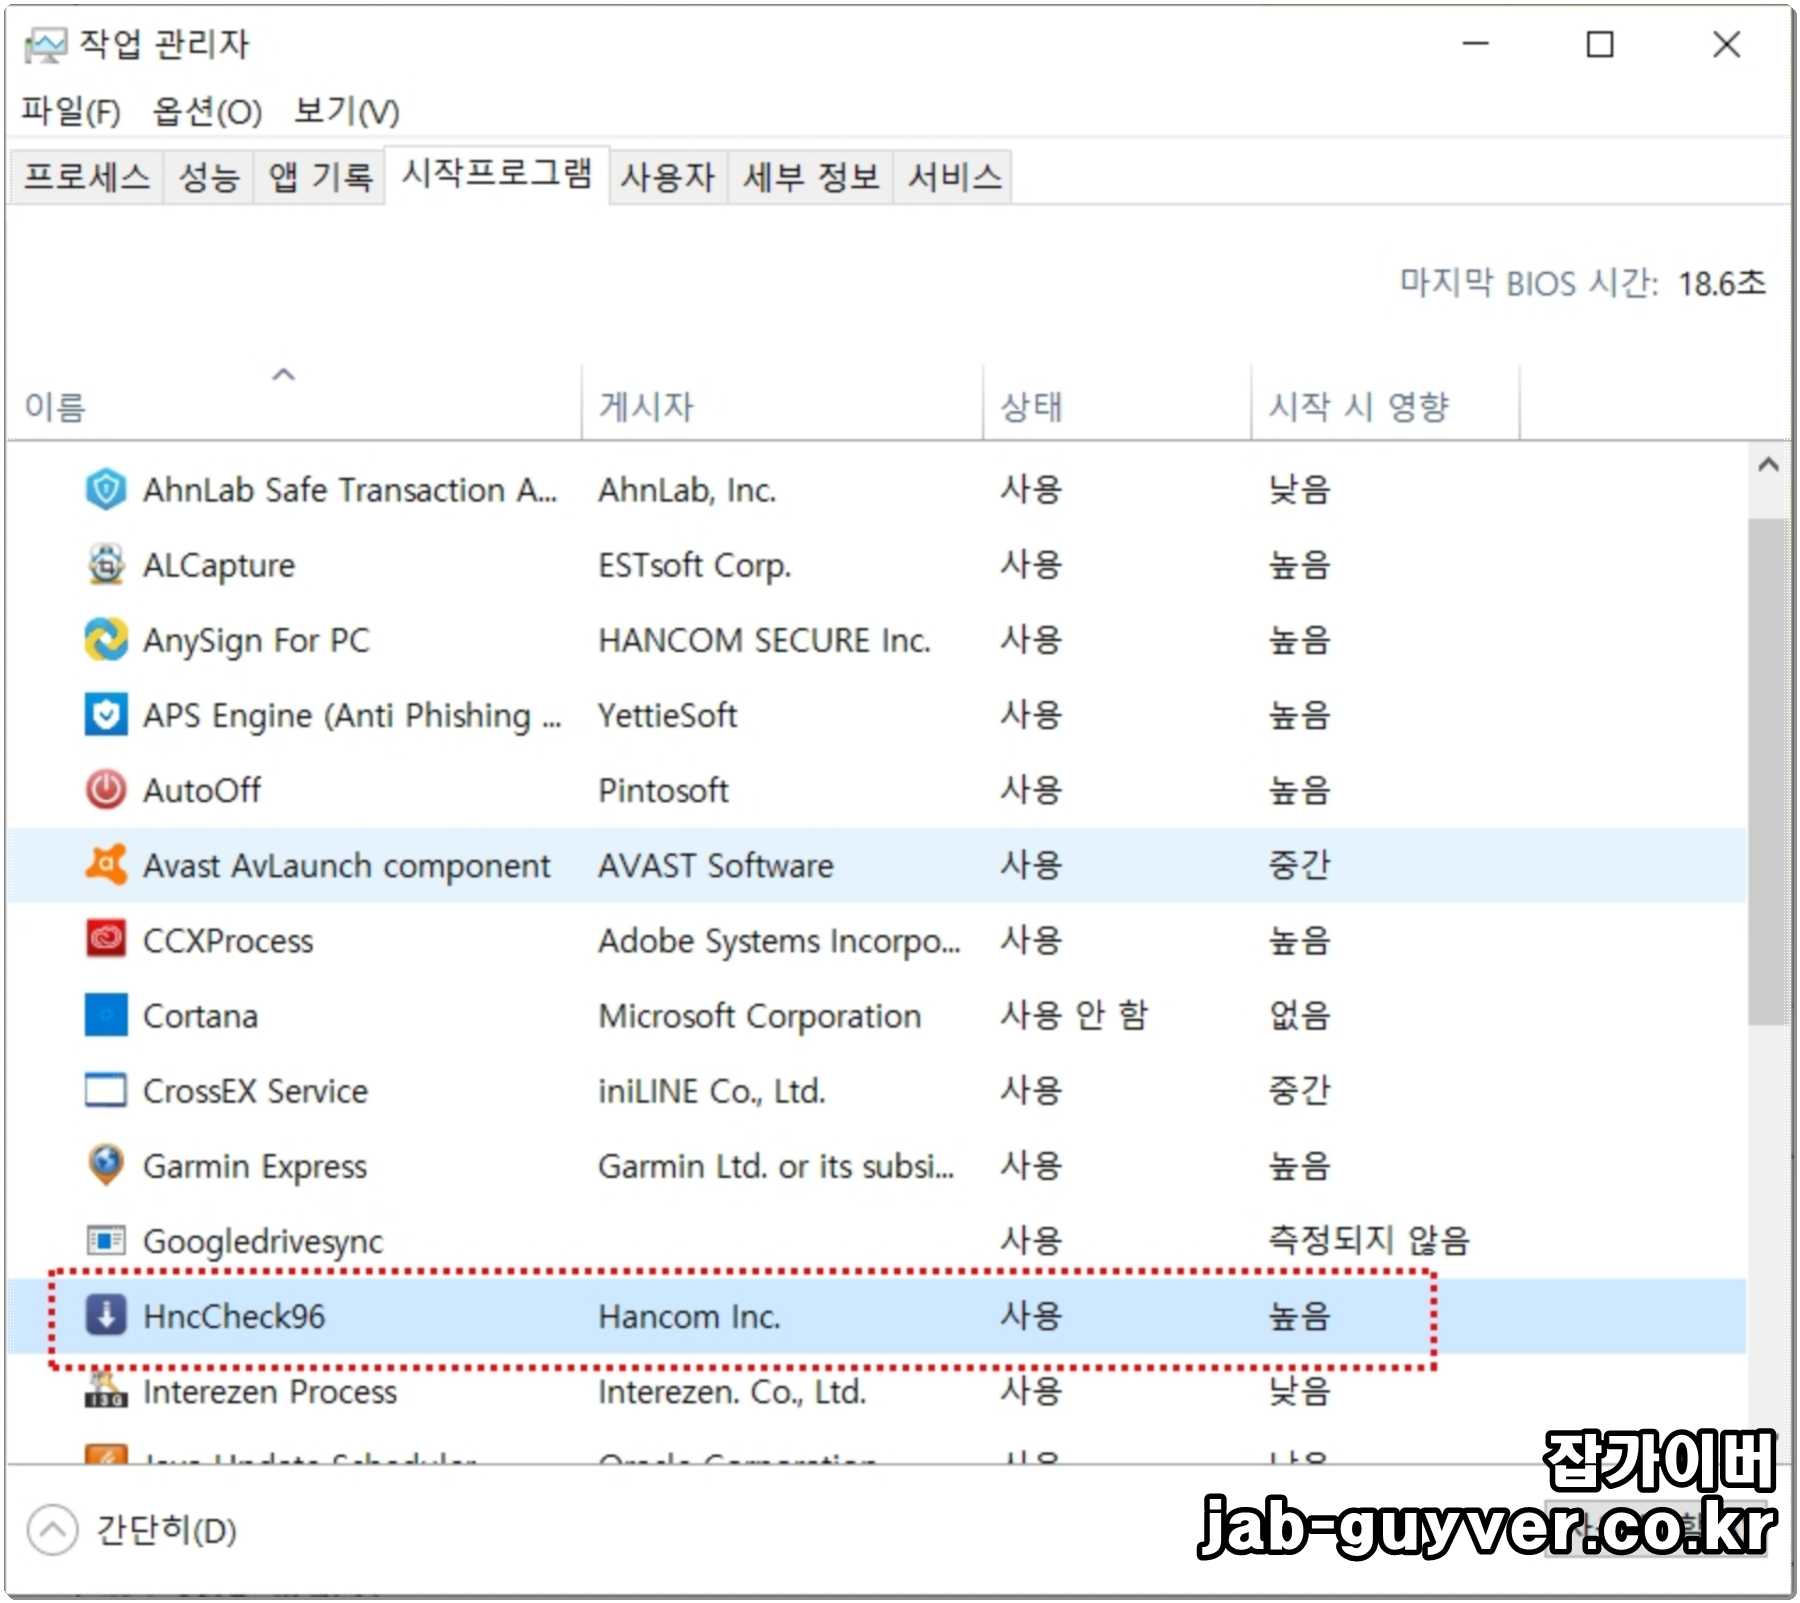The width and height of the screenshot is (1800, 1603).
Task: Click the iniLINE Co., Ltd. publisher cell
Action: tap(712, 1091)
